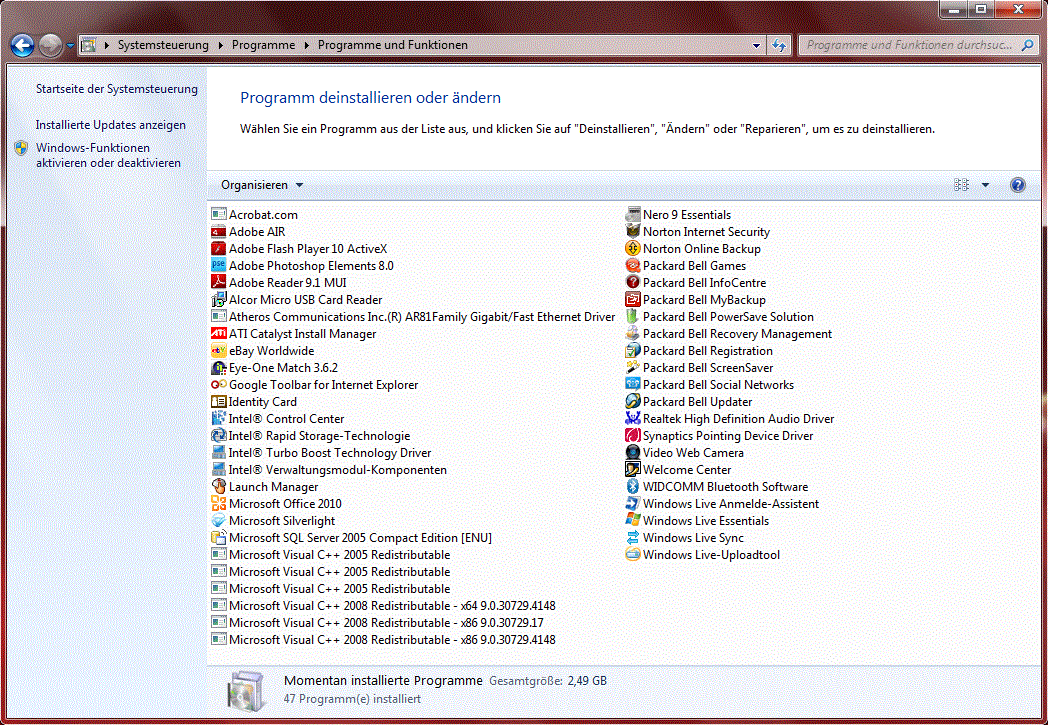The image size is (1048, 725).
Task: Open Installierte Updates anzeigen link
Action: [x=111, y=125]
